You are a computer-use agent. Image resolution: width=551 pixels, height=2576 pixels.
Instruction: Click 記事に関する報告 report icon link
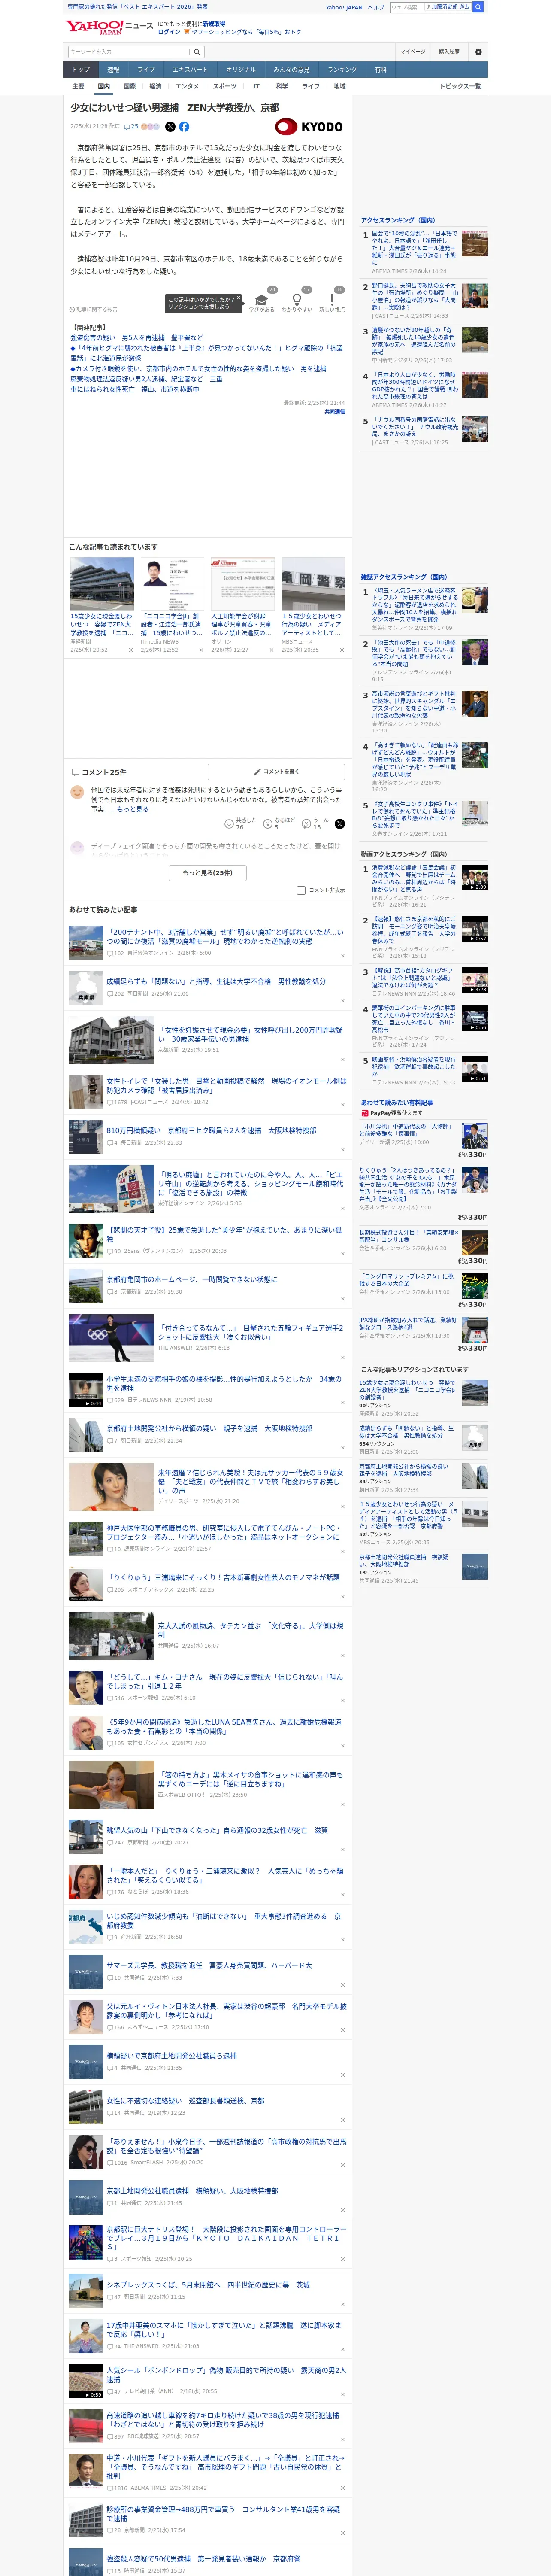click(x=93, y=309)
